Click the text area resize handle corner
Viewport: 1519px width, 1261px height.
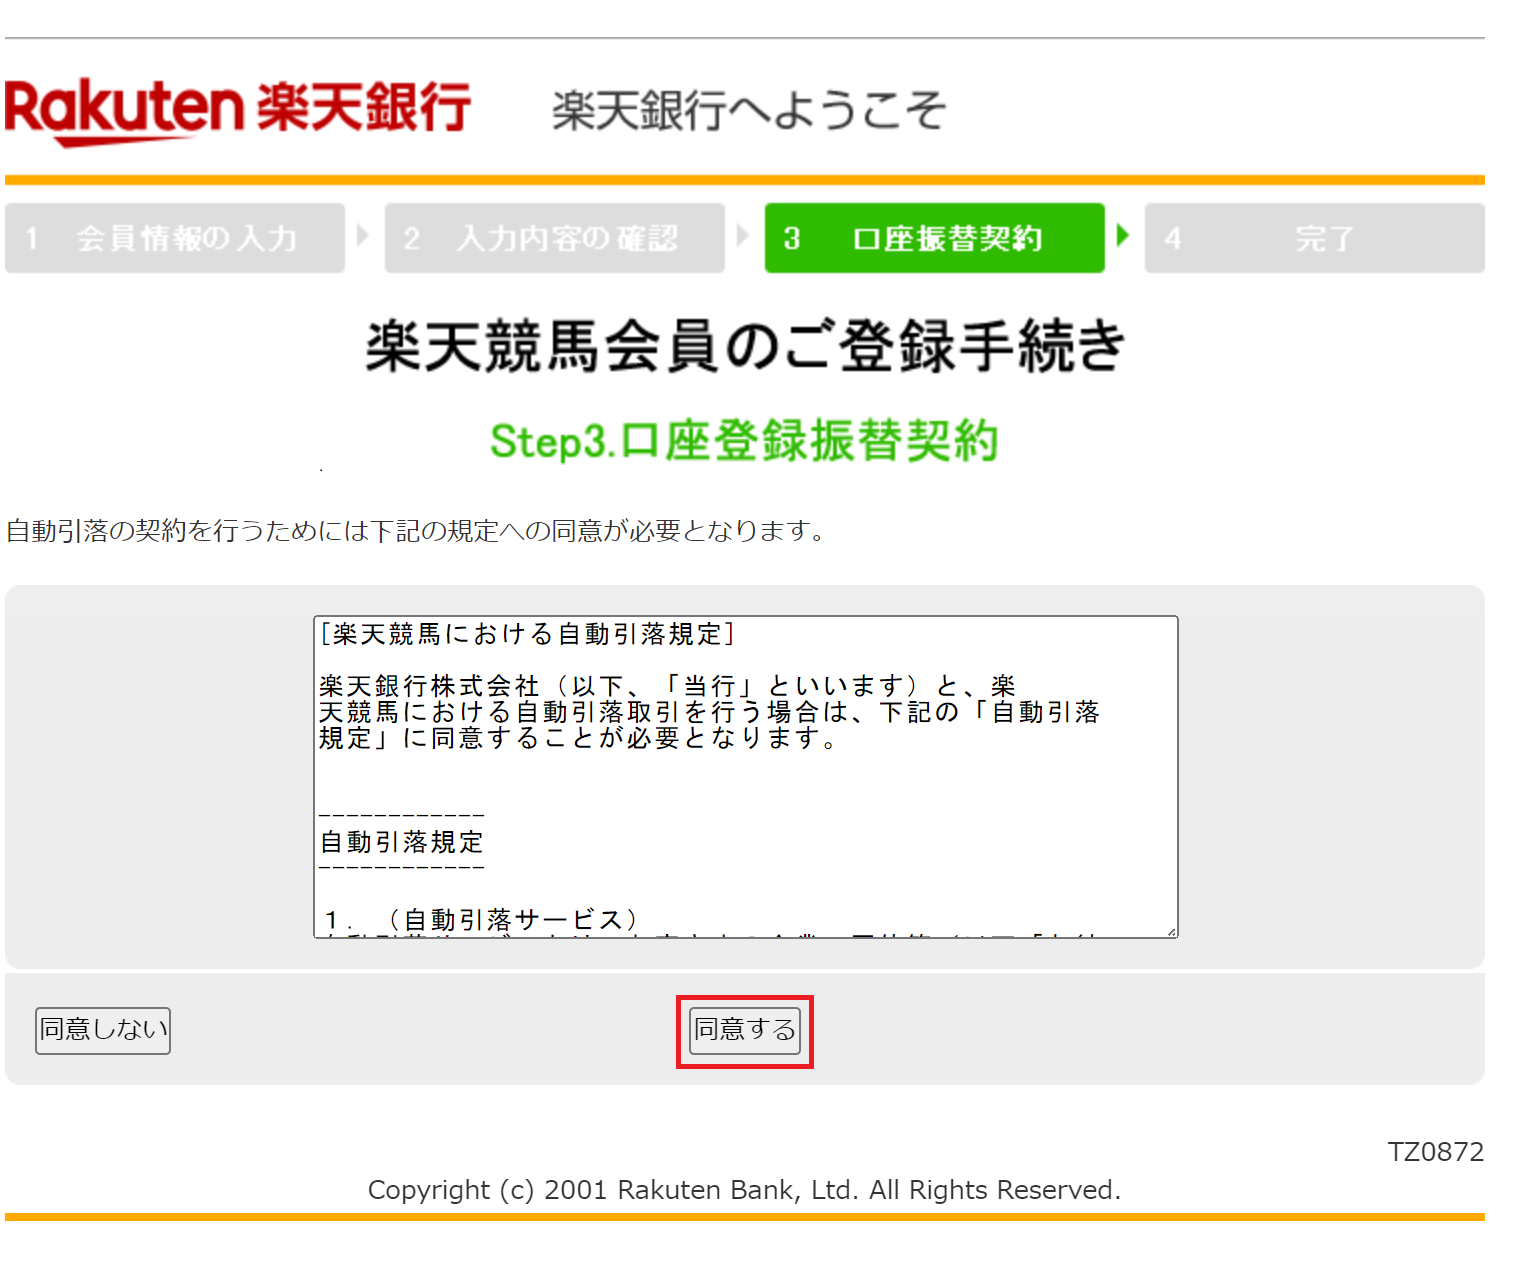pyautogui.click(x=1171, y=931)
